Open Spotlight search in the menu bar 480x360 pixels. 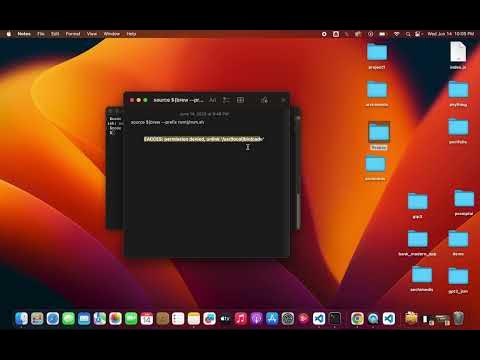(408, 34)
